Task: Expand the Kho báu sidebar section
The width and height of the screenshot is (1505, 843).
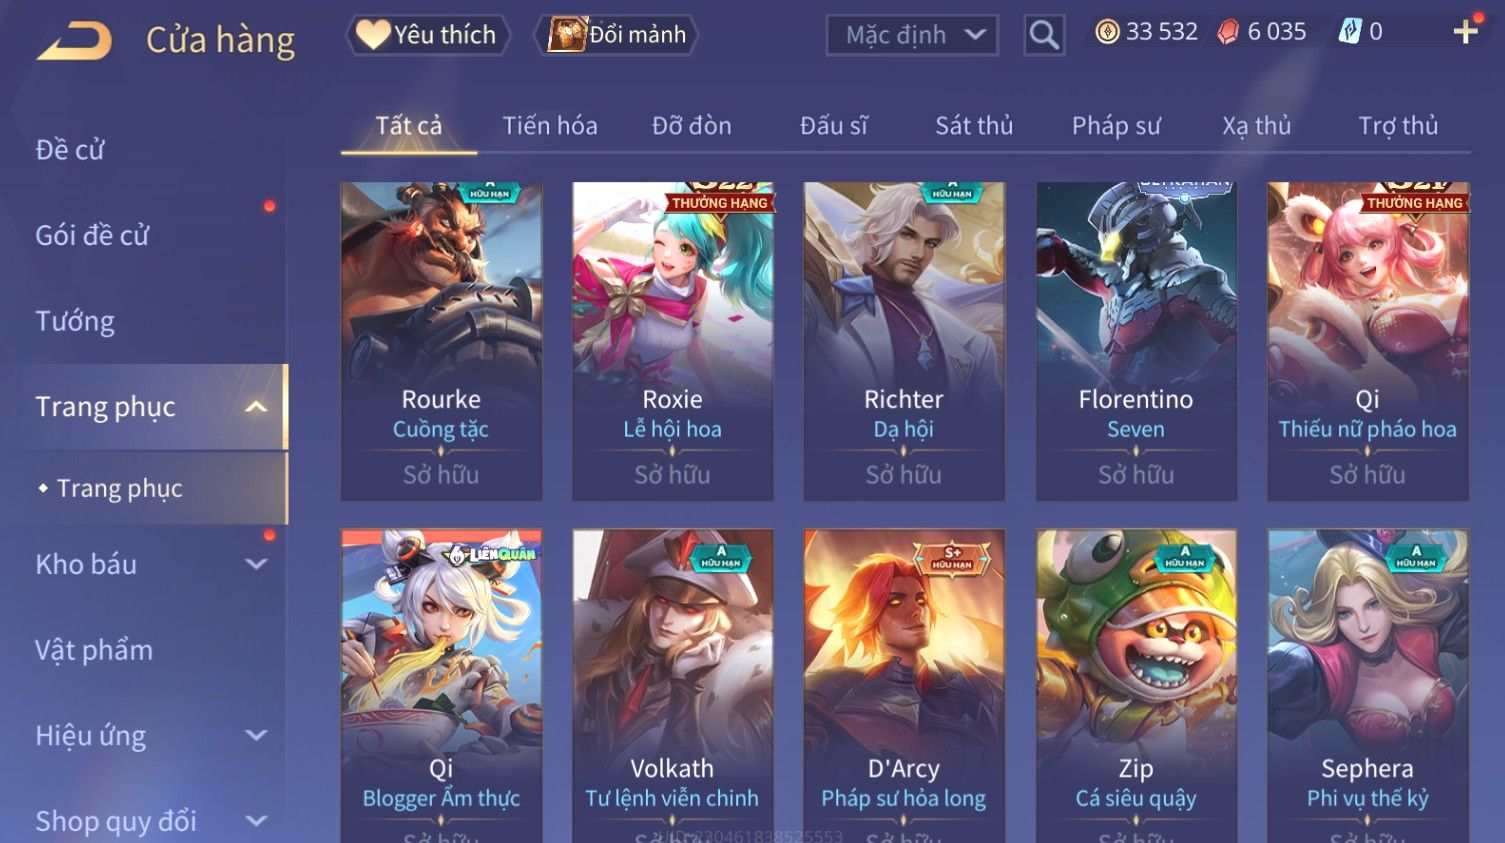Action: [256, 564]
